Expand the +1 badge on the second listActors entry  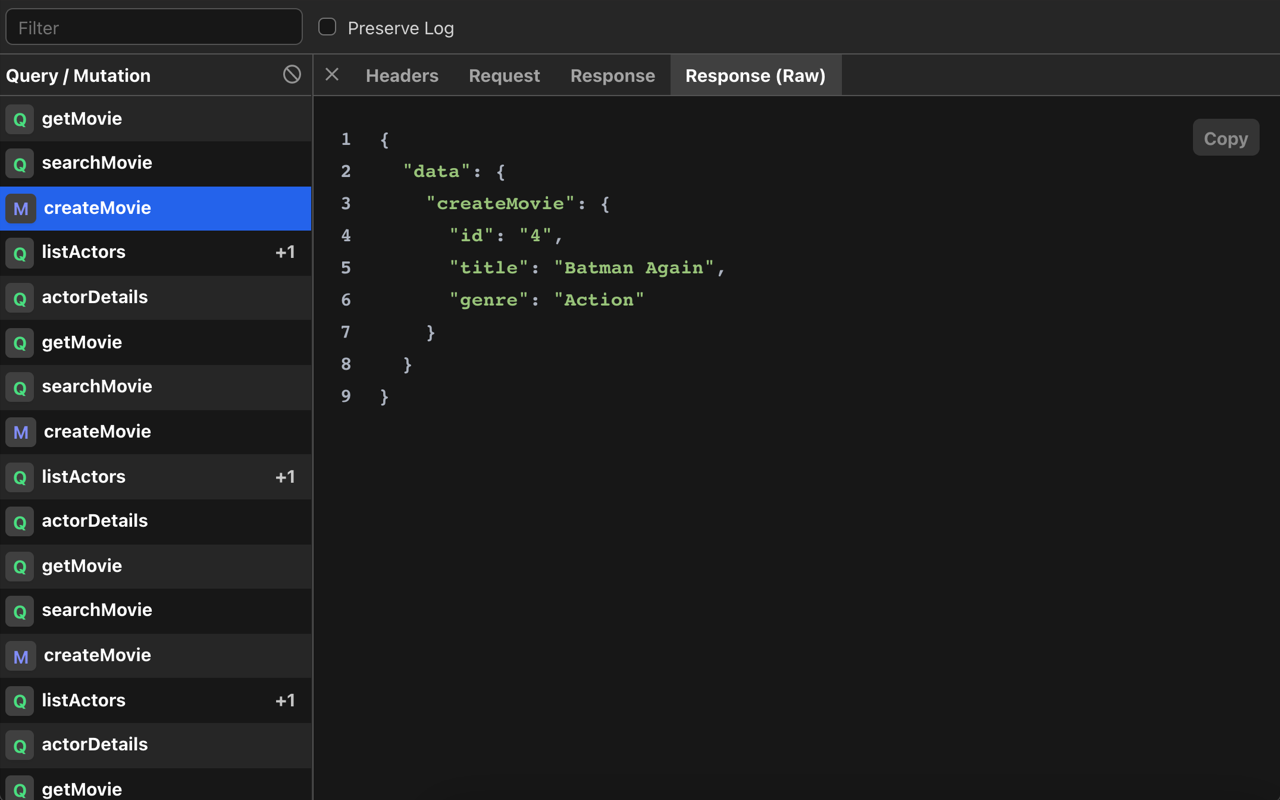[x=285, y=476]
